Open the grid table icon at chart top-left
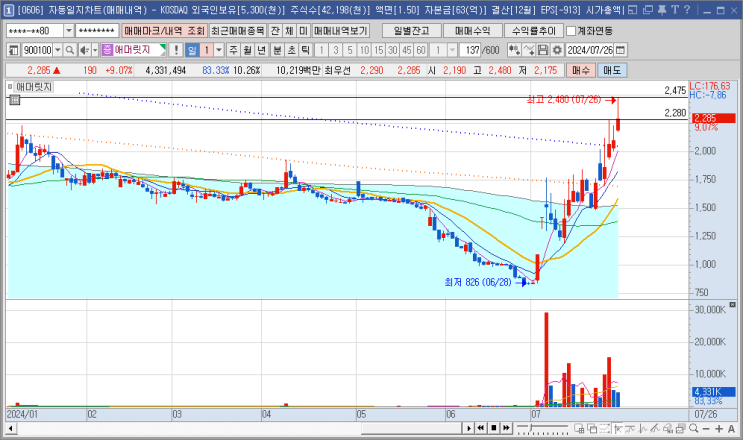 tap(15, 99)
